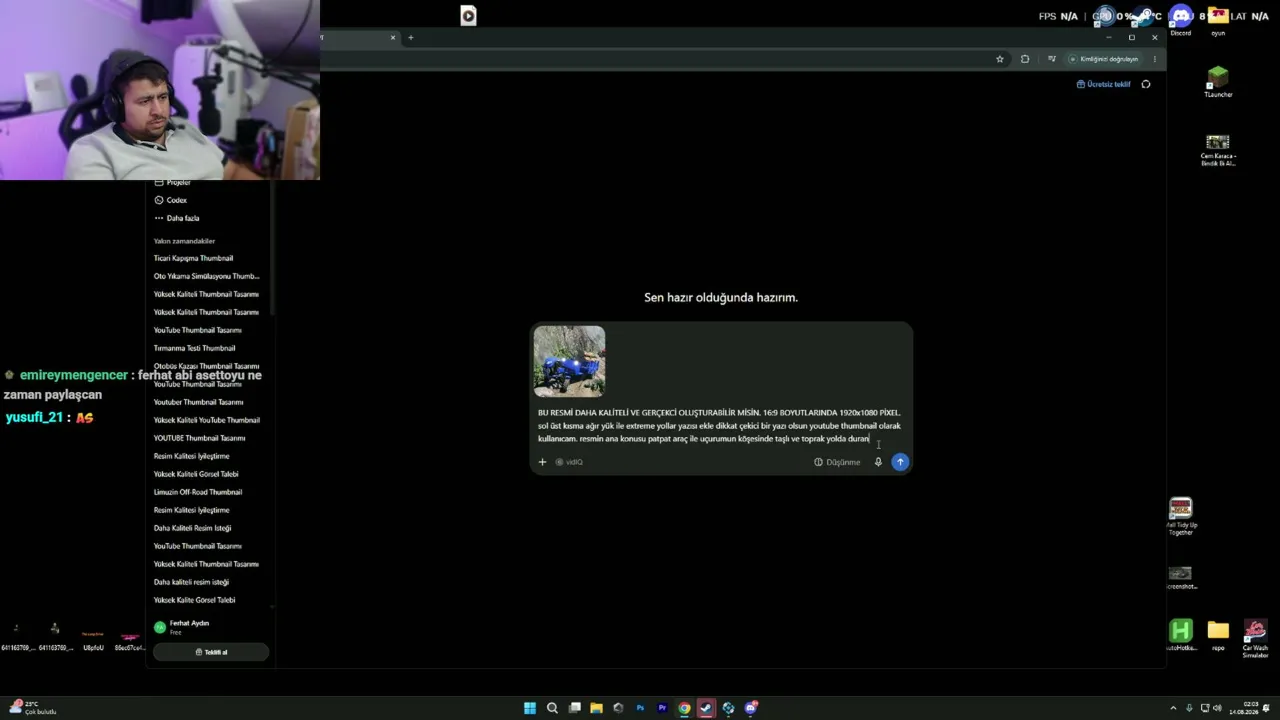Open the 'YOUTUBE Thumbnail Tasarımı' chat
The width and height of the screenshot is (1280, 720).
(x=199, y=438)
